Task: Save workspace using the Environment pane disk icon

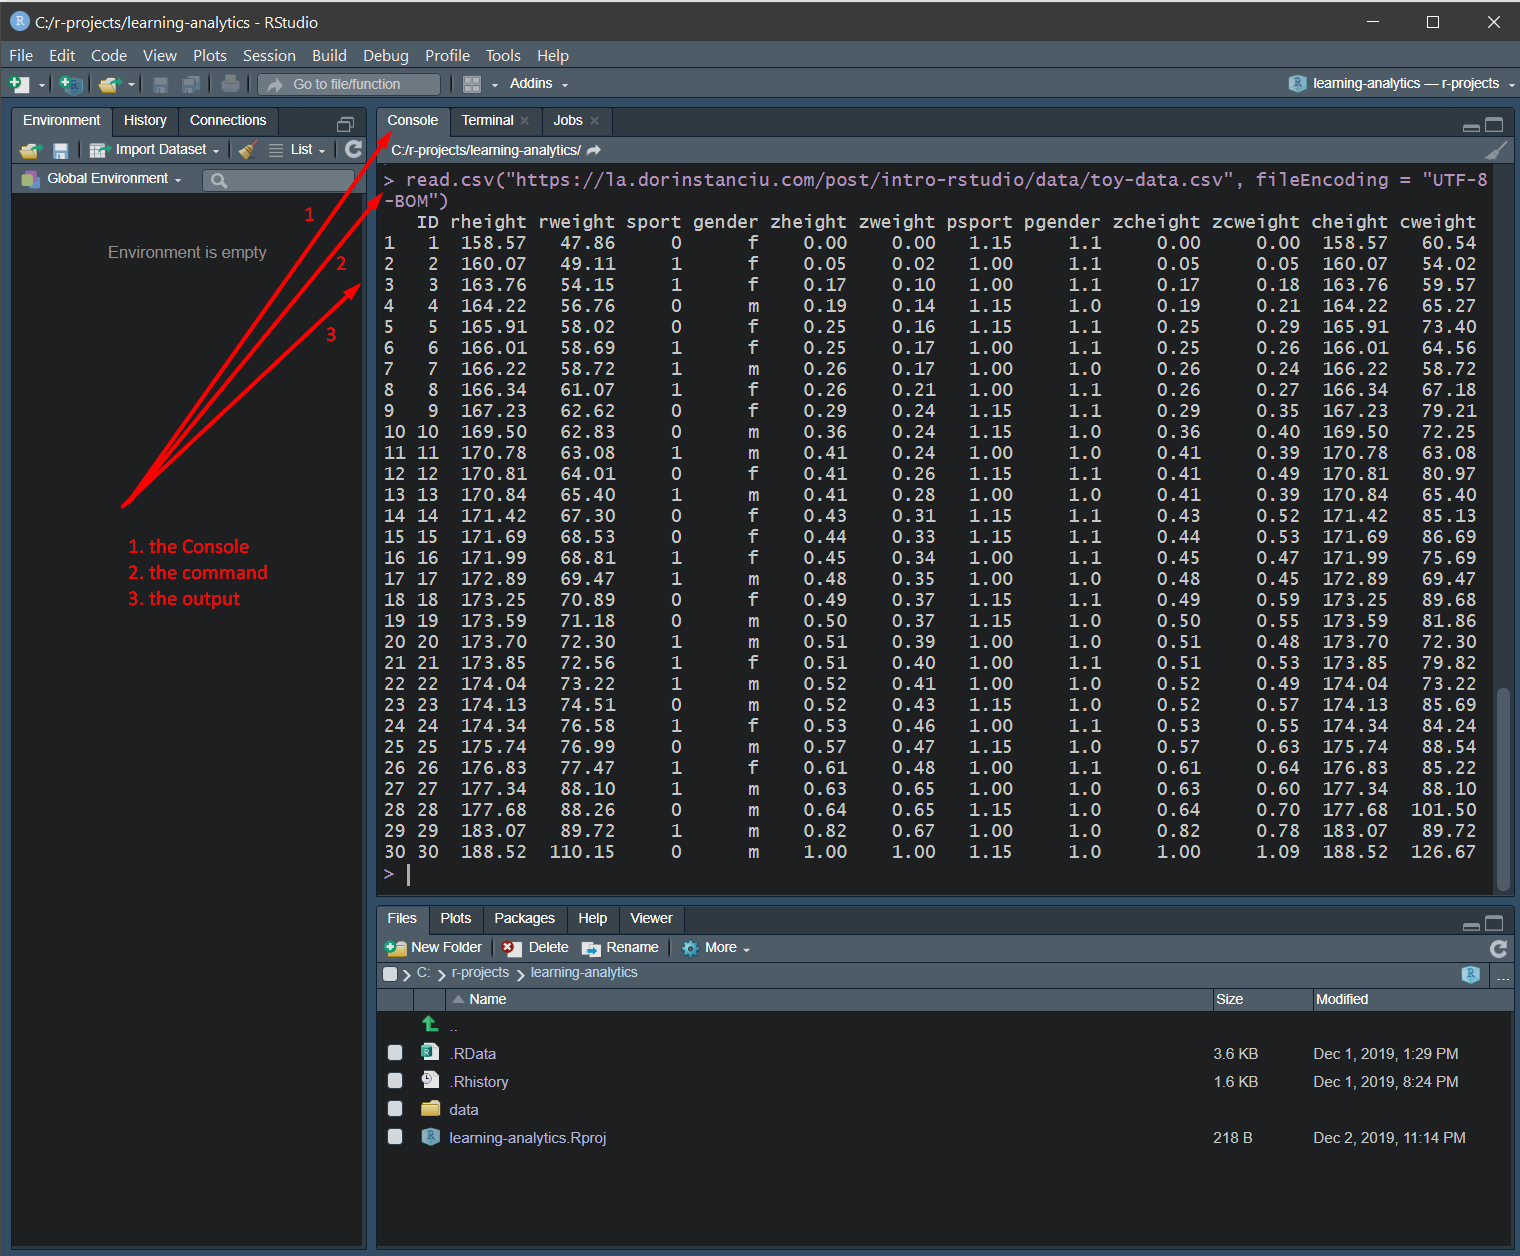Action: [60, 150]
